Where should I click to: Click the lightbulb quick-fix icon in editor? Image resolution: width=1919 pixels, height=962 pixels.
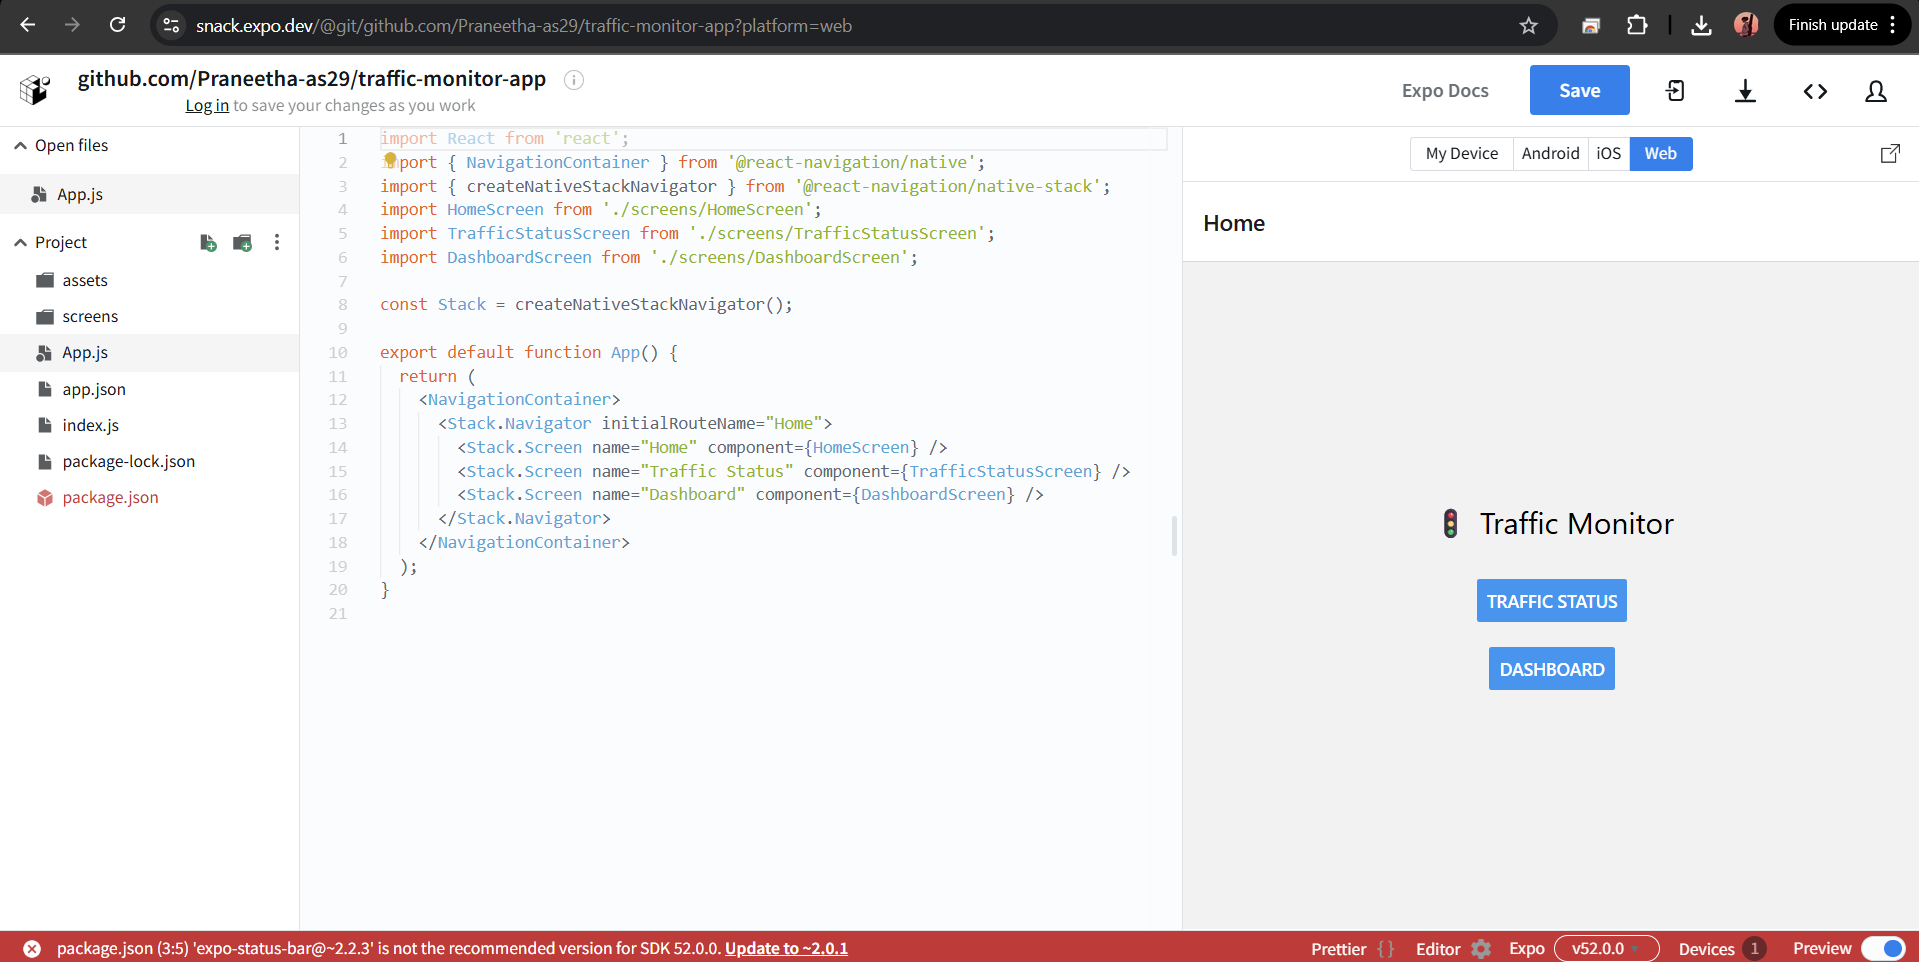(x=390, y=160)
